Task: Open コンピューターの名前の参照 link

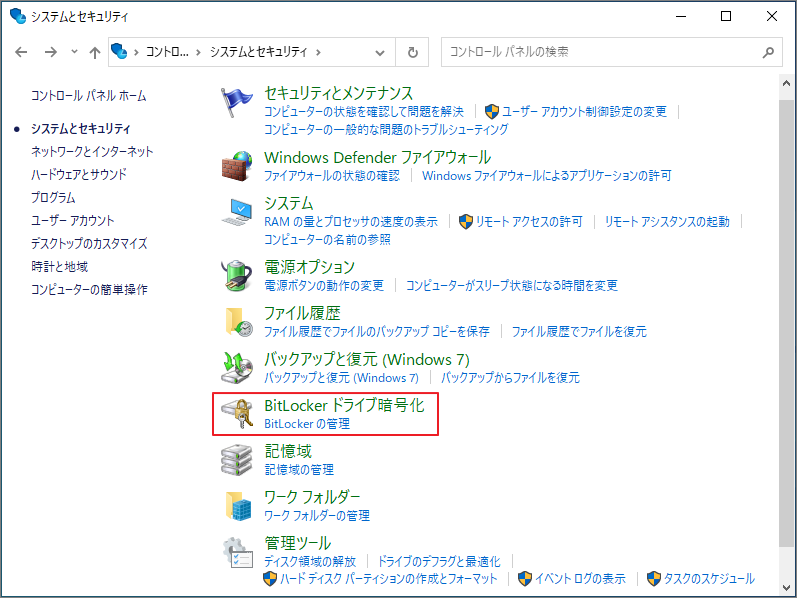Action: pyautogui.click(x=327, y=240)
